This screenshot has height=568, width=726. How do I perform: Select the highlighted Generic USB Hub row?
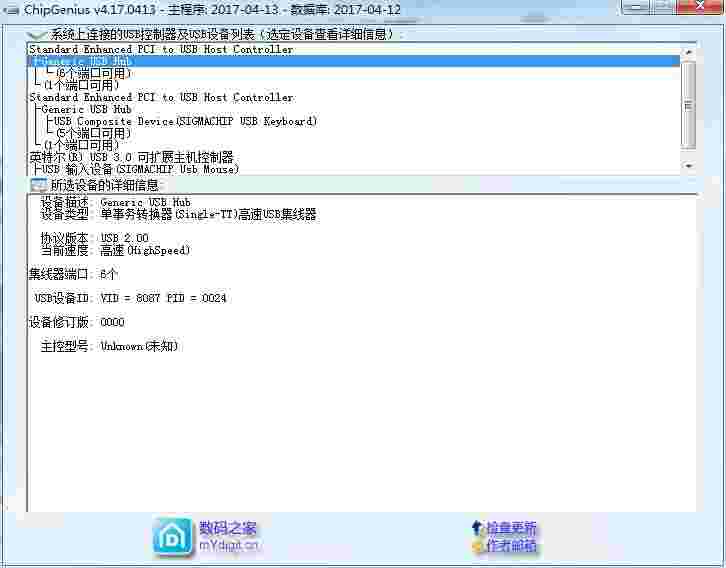(353, 61)
